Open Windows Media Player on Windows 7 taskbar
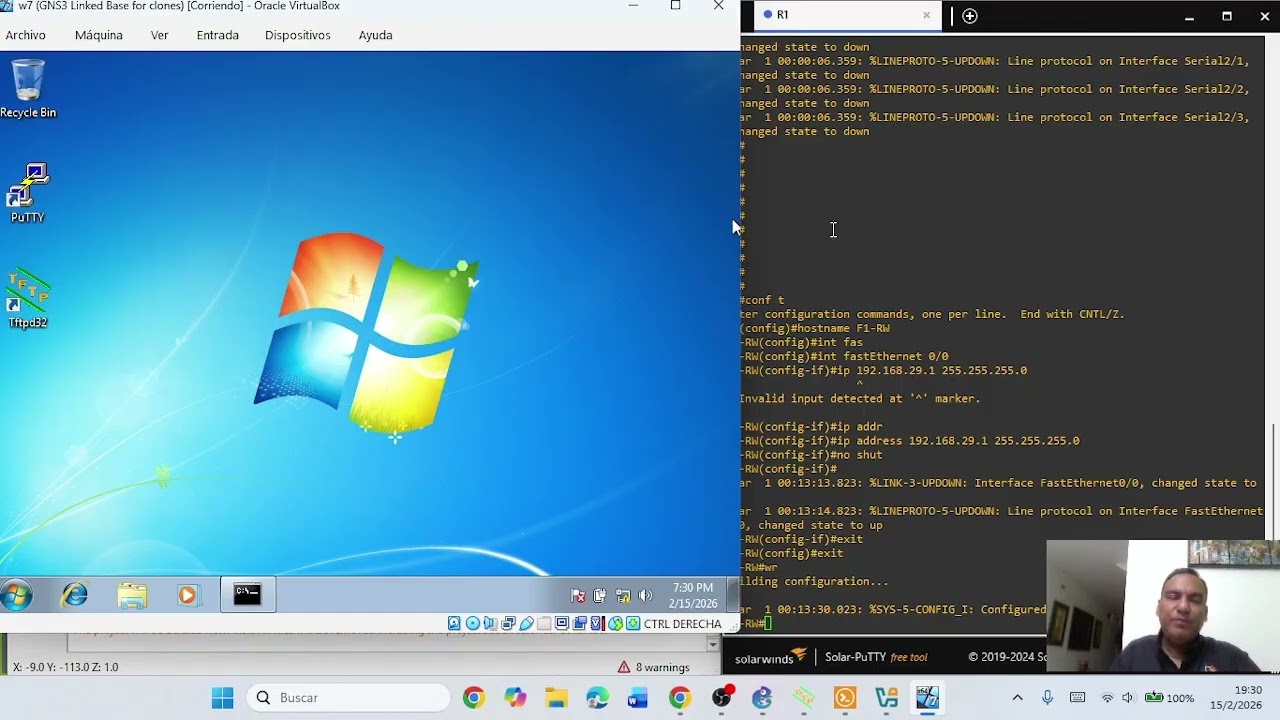This screenshot has width=1280, height=720. (x=187, y=595)
